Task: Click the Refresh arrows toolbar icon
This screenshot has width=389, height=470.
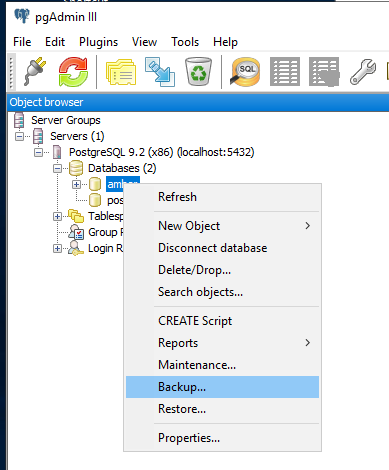Action: pyautogui.click(x=73, y=72)
